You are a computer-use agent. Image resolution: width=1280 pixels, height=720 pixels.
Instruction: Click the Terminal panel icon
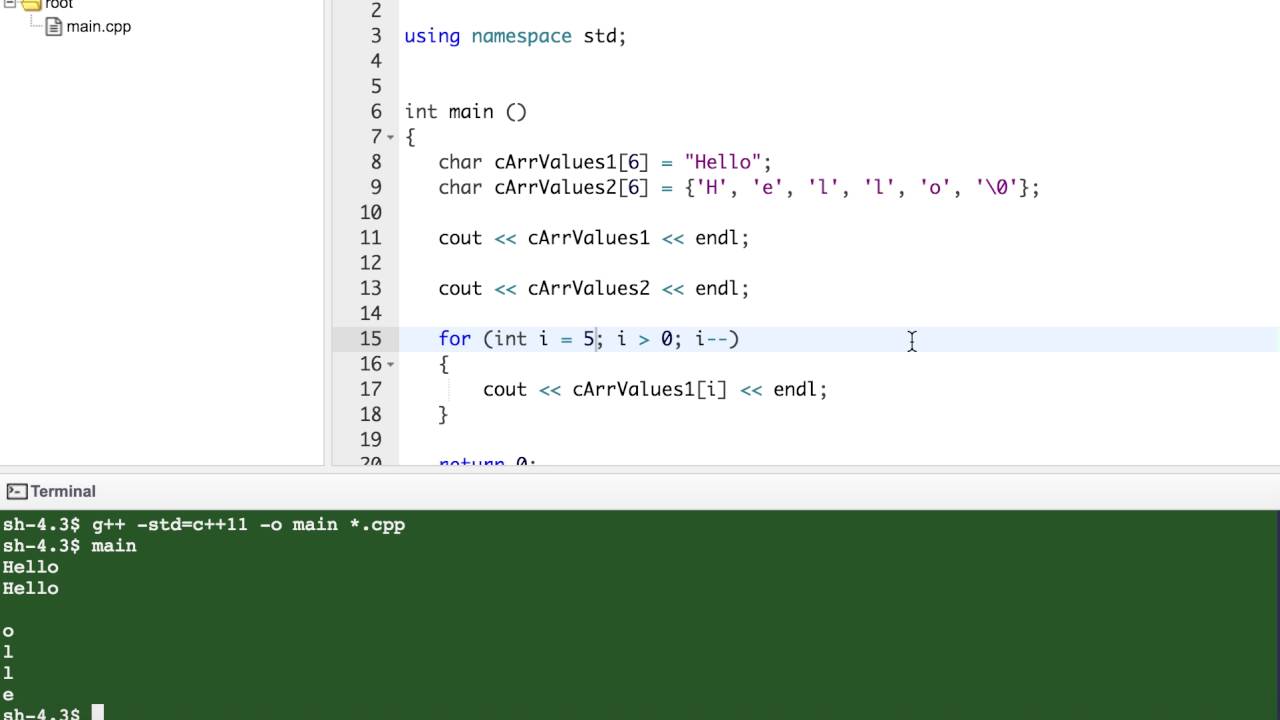click(16, 491)
